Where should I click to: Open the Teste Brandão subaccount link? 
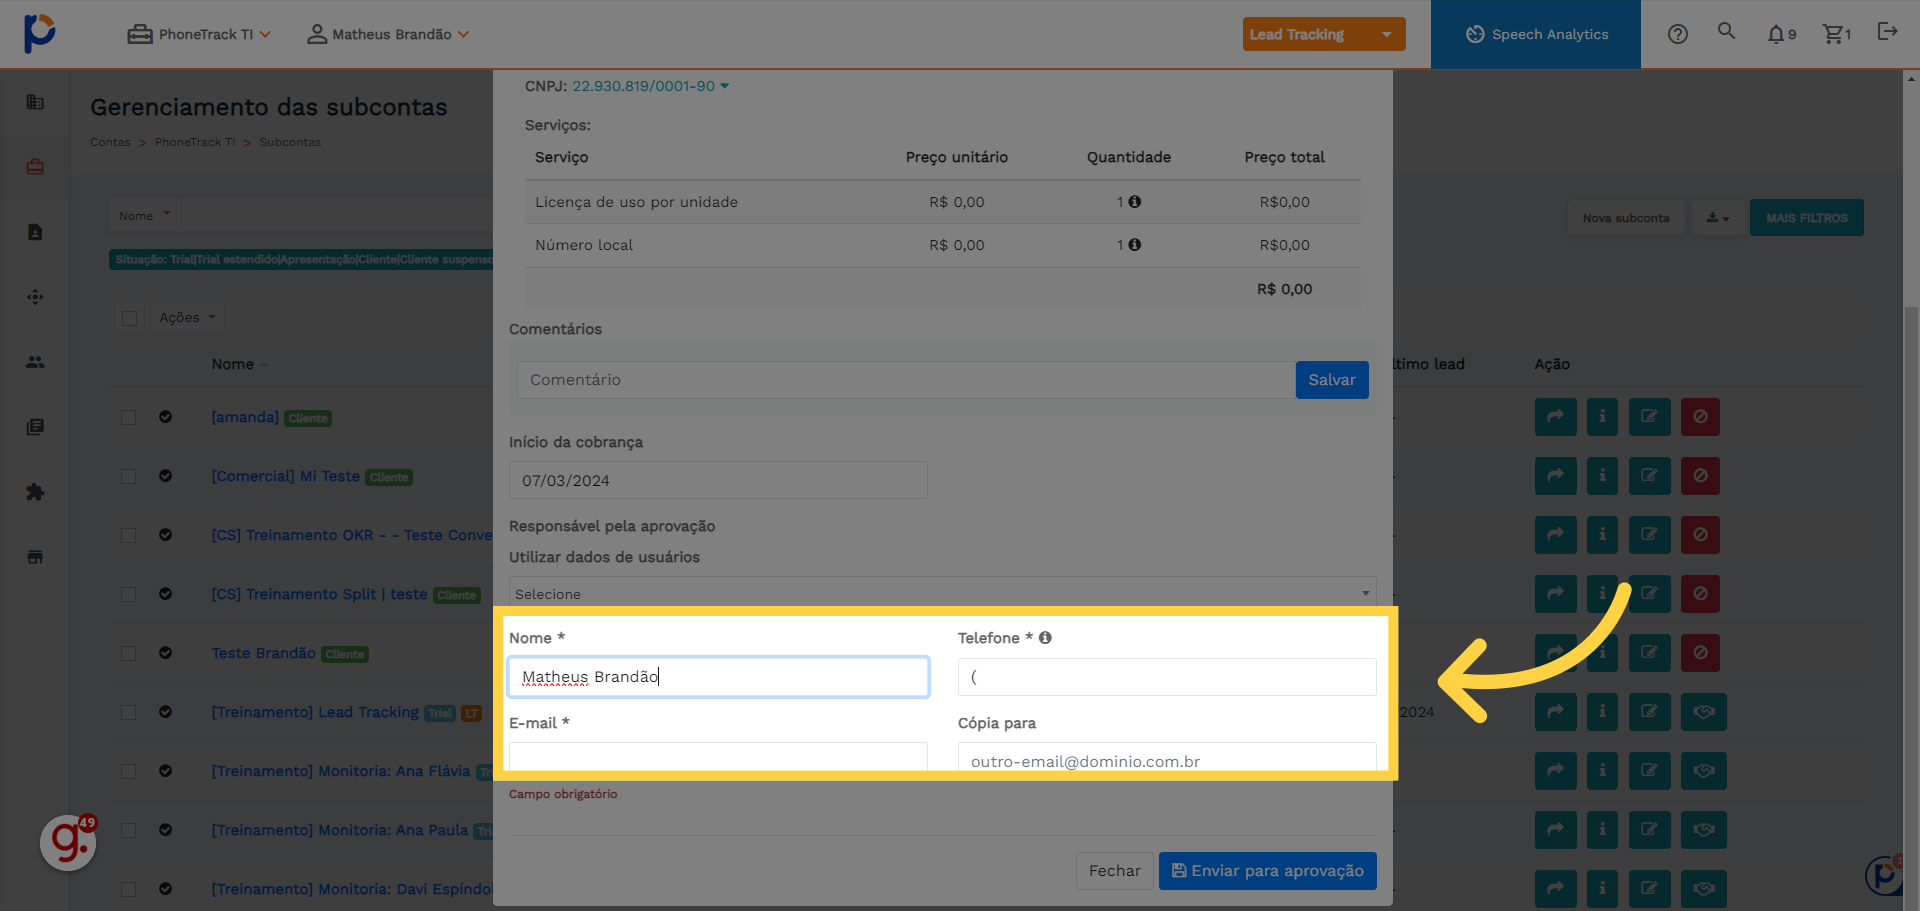pos(263,653)
